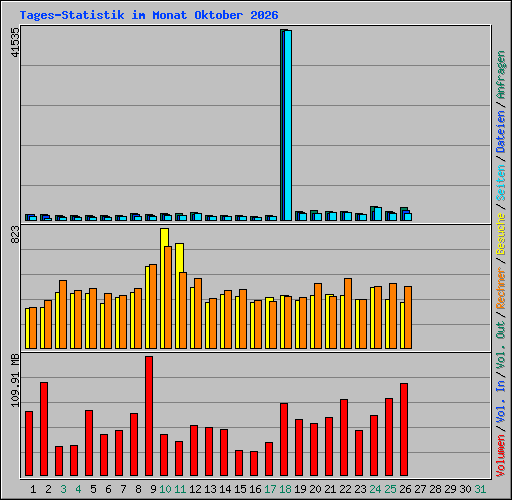Click the red volume bar for day 26
Image resolution: width=512 pixels, height=500 pixels.
click(404, 429)
